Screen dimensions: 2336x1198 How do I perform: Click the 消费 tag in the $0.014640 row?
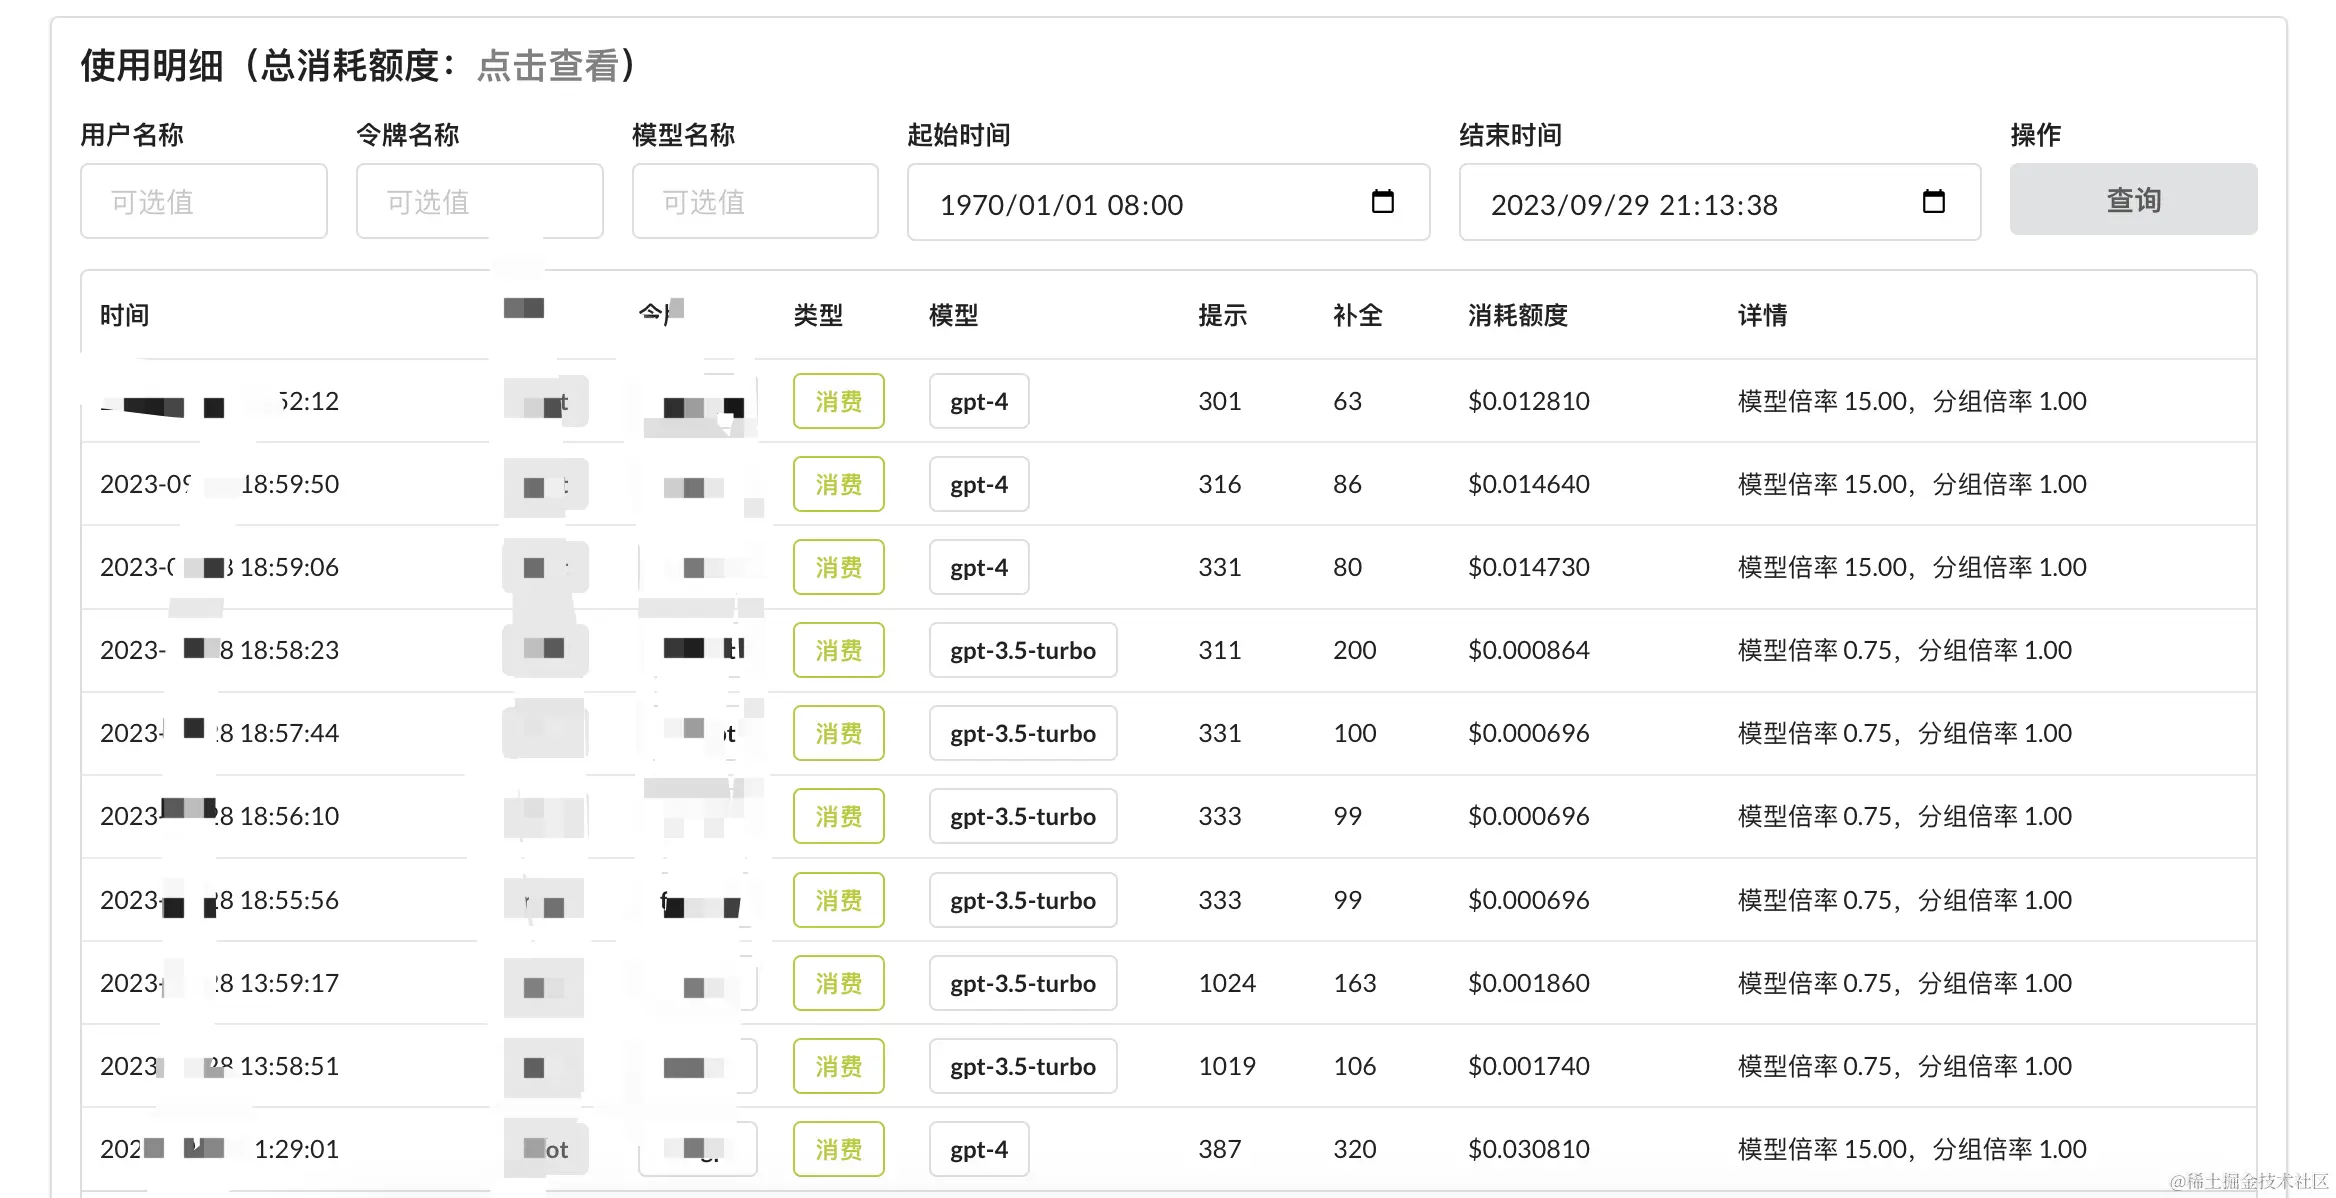[x=838, y=485]
